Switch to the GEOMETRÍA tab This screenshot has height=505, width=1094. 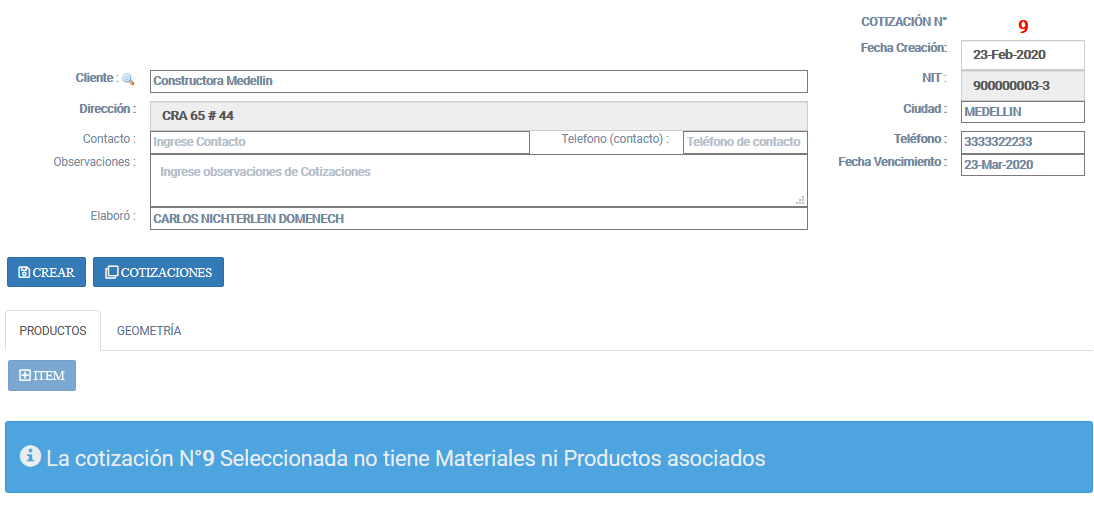pos(148,331)
